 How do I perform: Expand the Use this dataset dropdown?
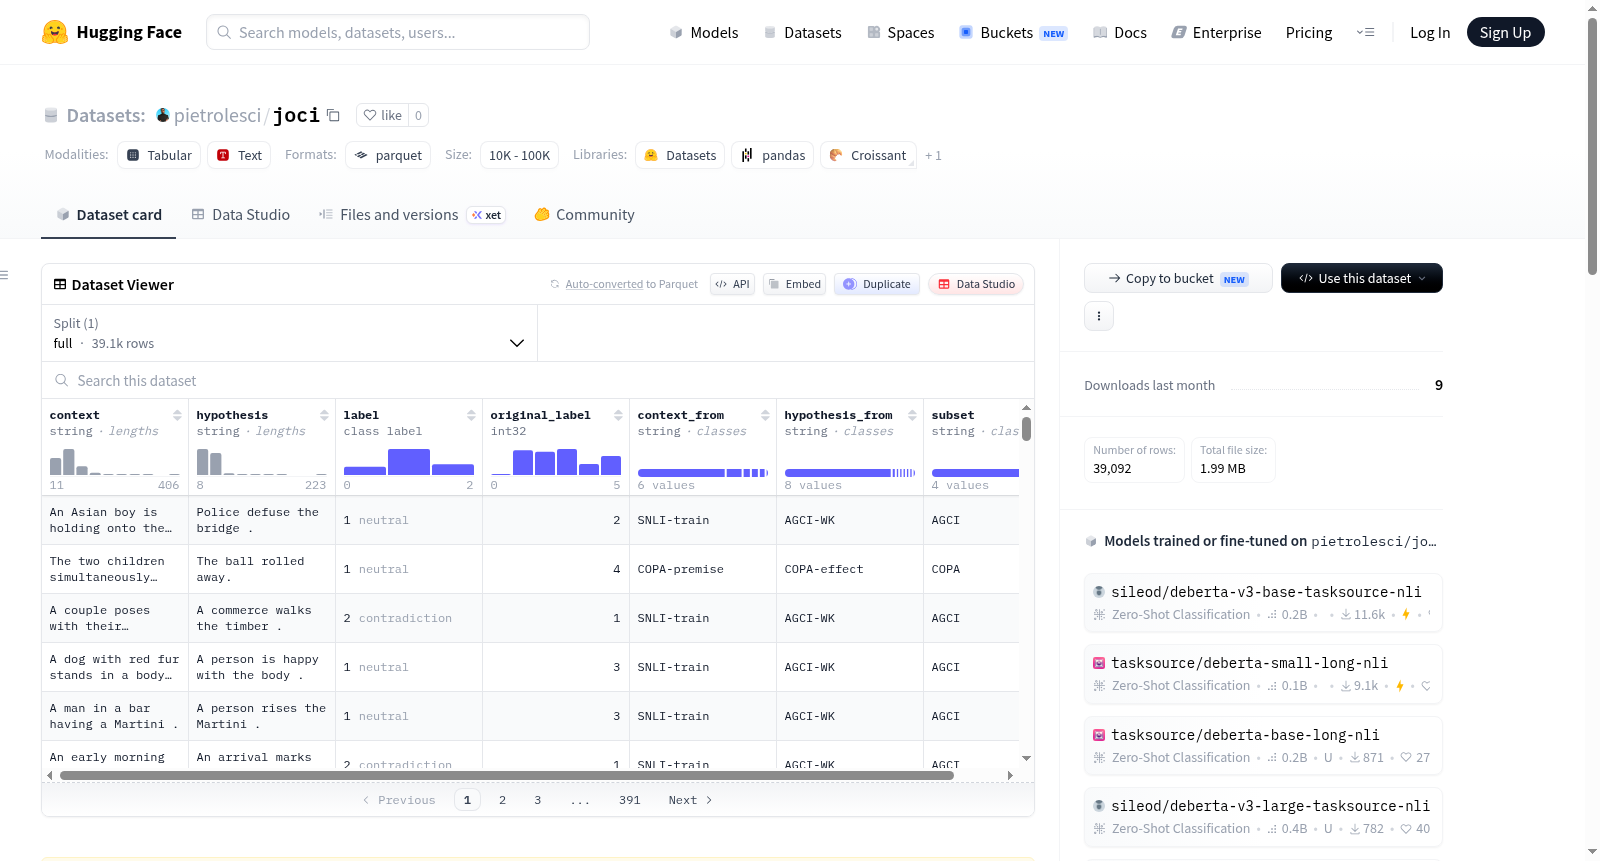pyautogui.click(x=1361, y=278)
